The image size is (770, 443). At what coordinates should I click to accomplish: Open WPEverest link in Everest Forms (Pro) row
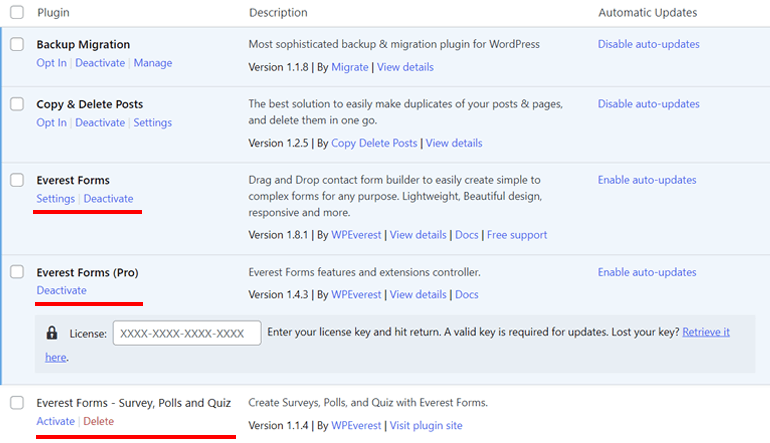pos(356,295)
